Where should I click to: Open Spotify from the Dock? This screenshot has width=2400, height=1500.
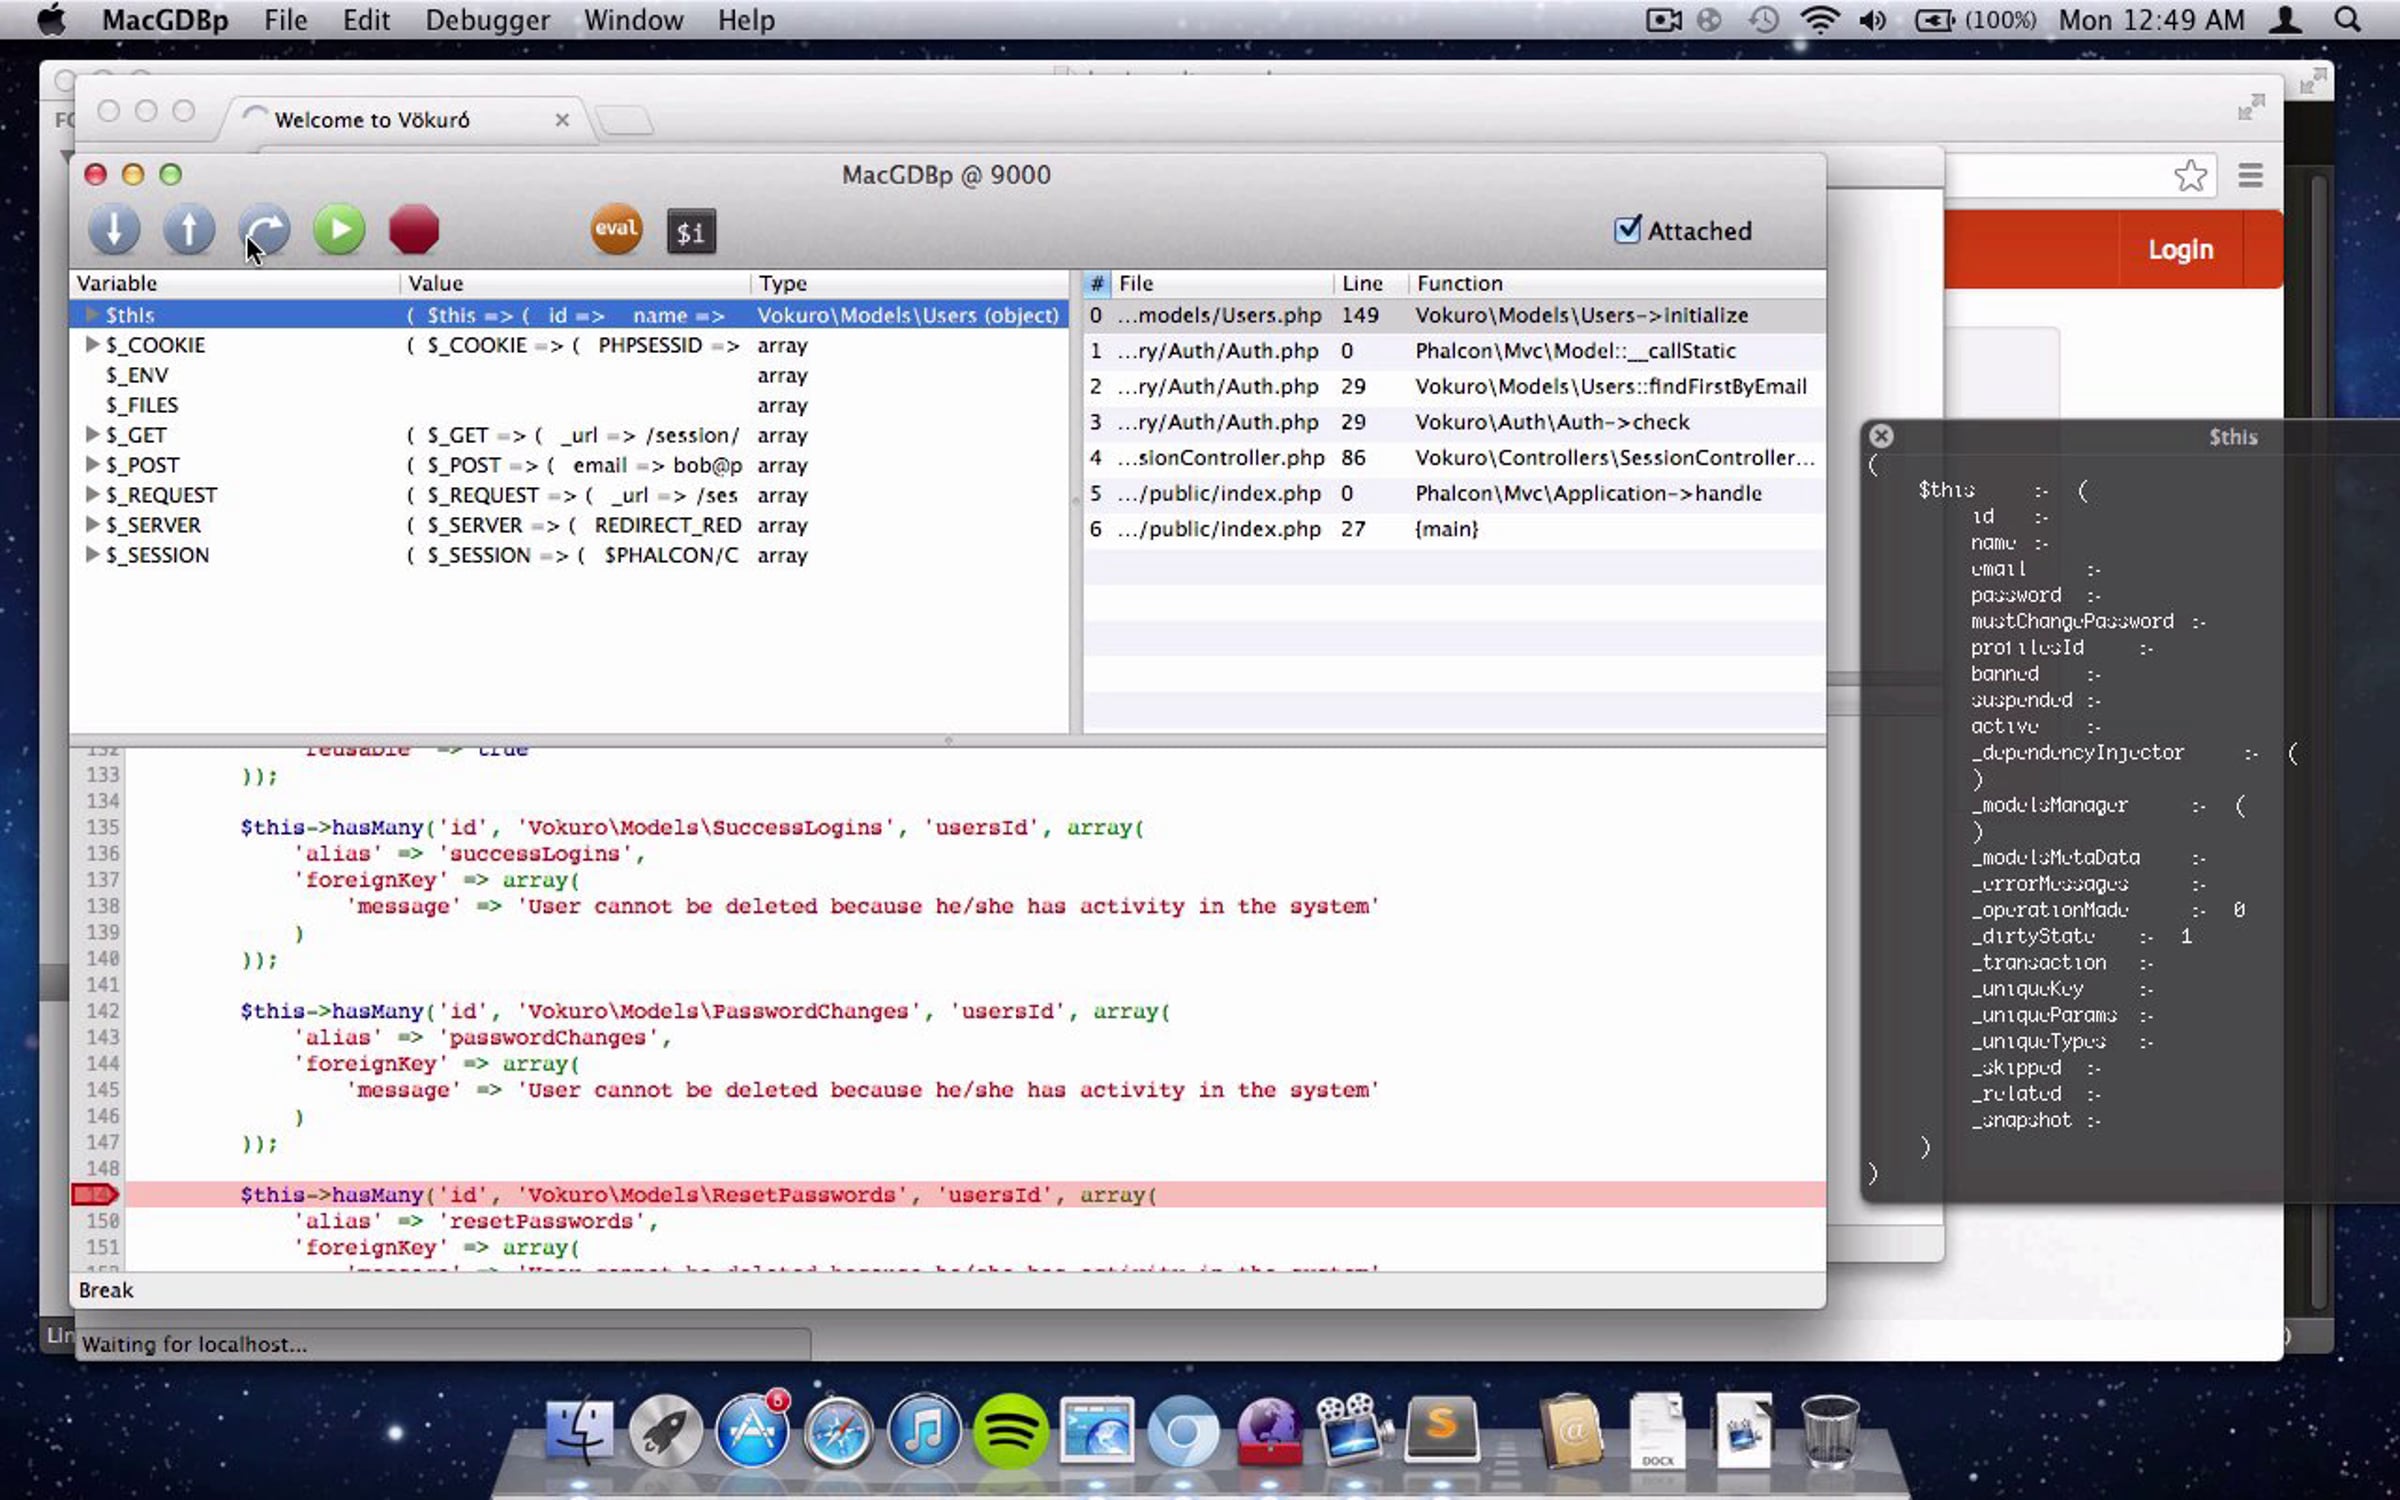click(1010, 1431)
